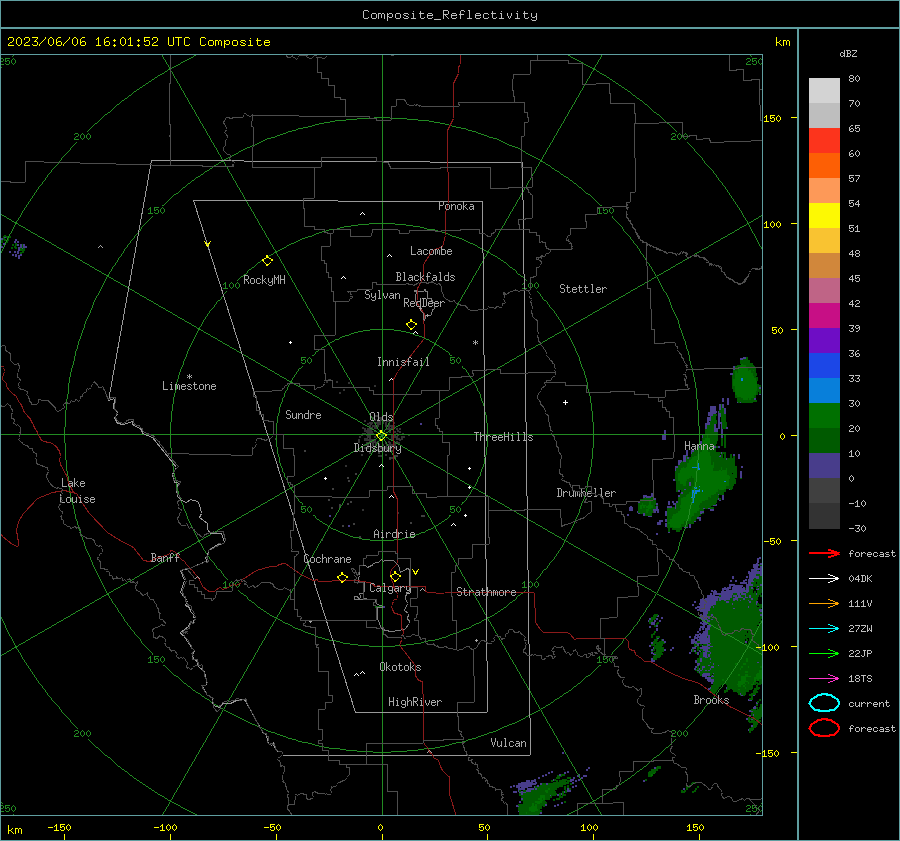This screenshot has width=900, height=841.
Task: Click the Sundre label
Action: (303, 414)
